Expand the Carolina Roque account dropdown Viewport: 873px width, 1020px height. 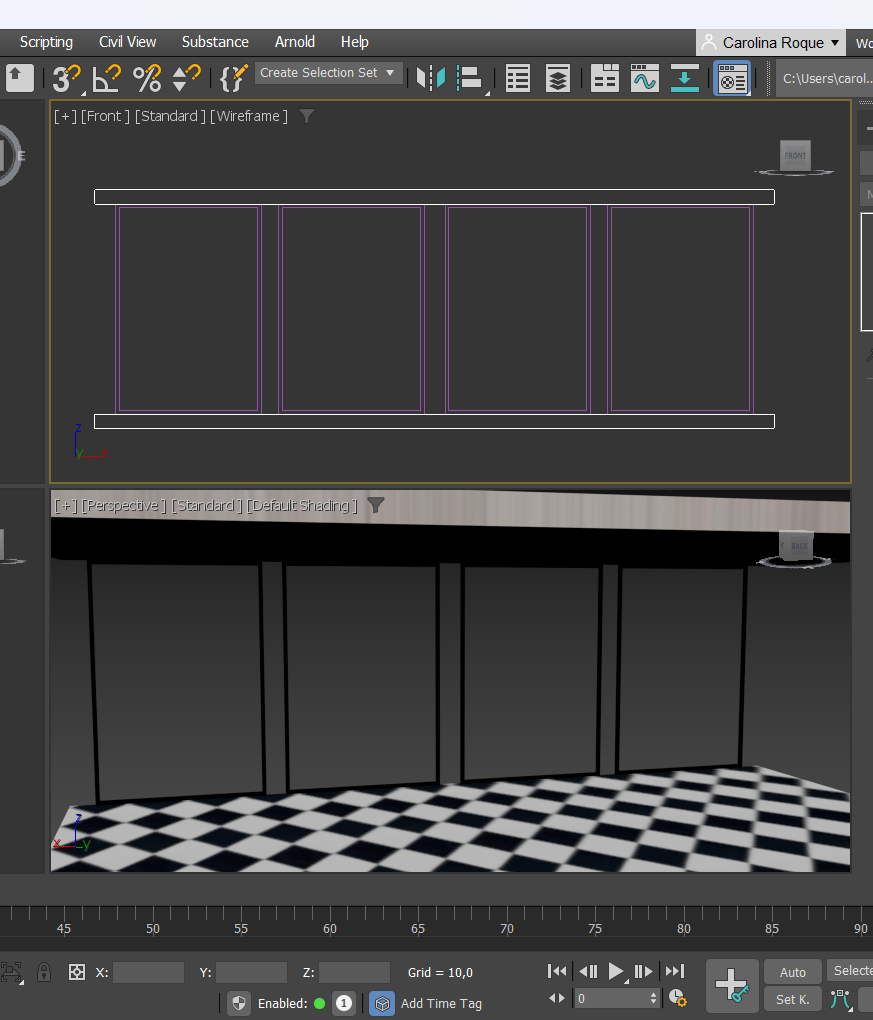point(770,42)
